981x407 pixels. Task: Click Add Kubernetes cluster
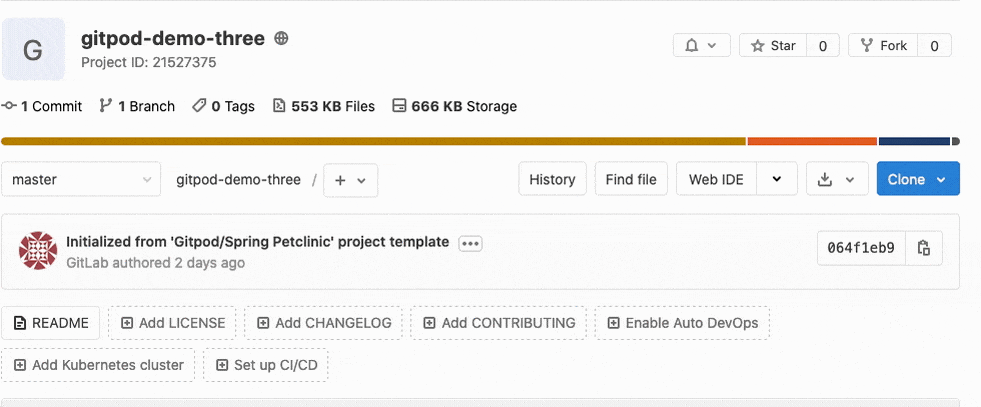coord(98,365)
